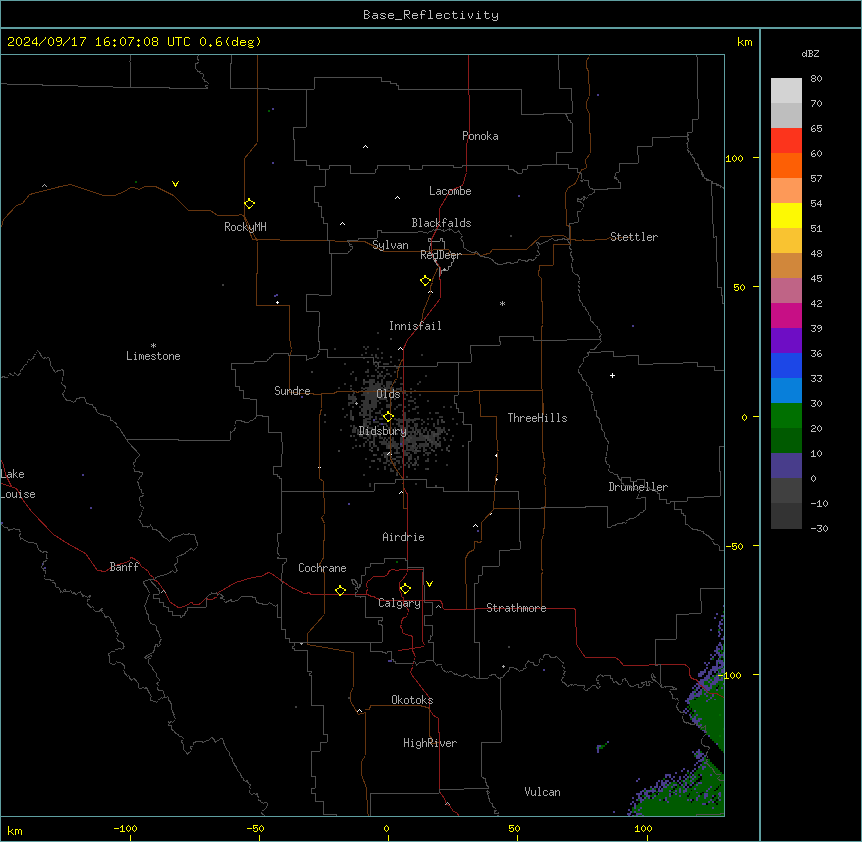Screen dimensions: 862x842
Task: Click the -100 tick on bottom axis
Action: point(126,828)
